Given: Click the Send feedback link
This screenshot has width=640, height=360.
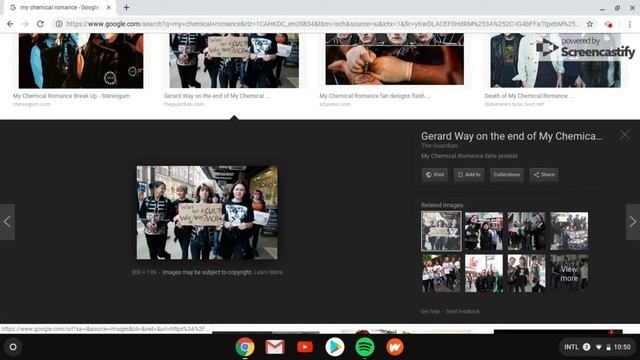Looking at the screenshot, I should [462, 311].
